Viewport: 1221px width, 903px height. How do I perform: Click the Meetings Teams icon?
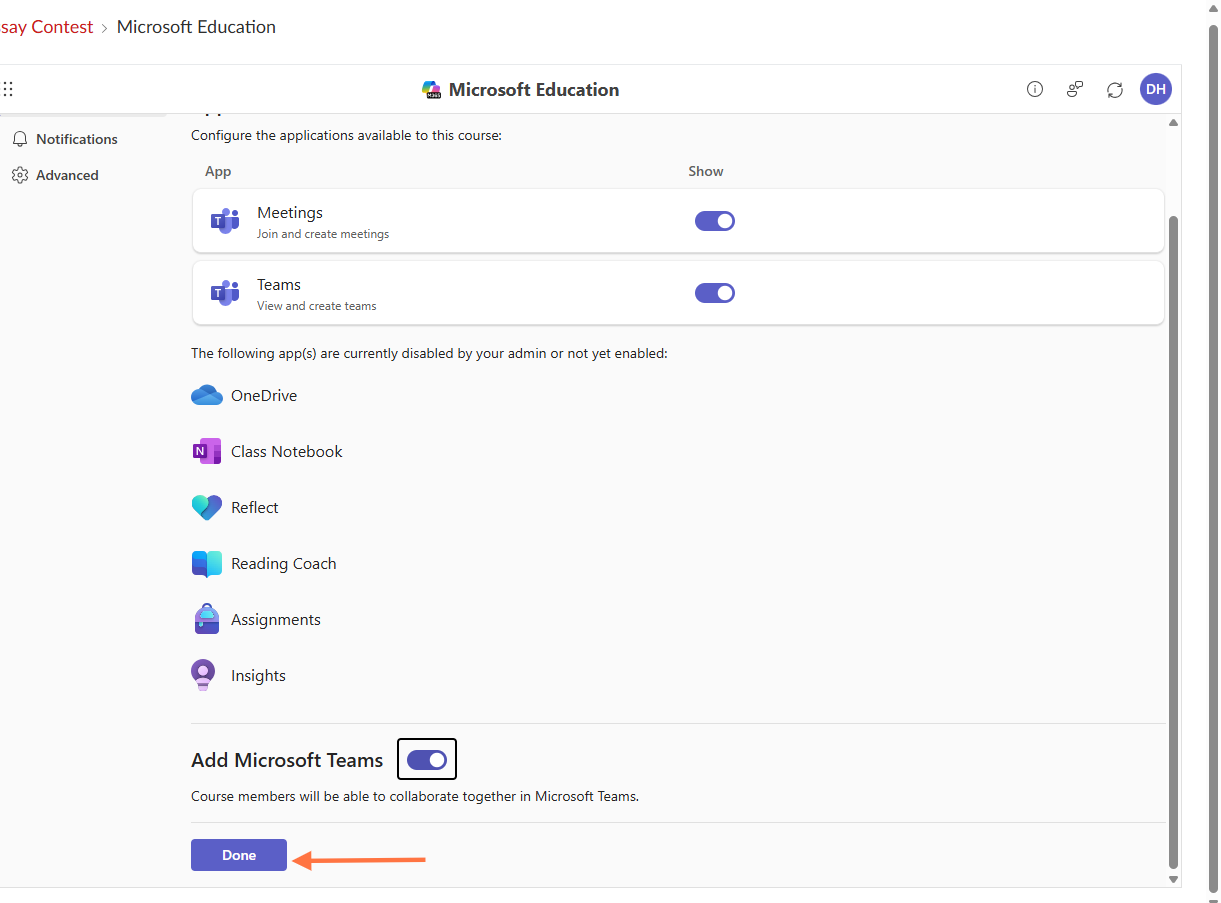click(x=225, y=221)
